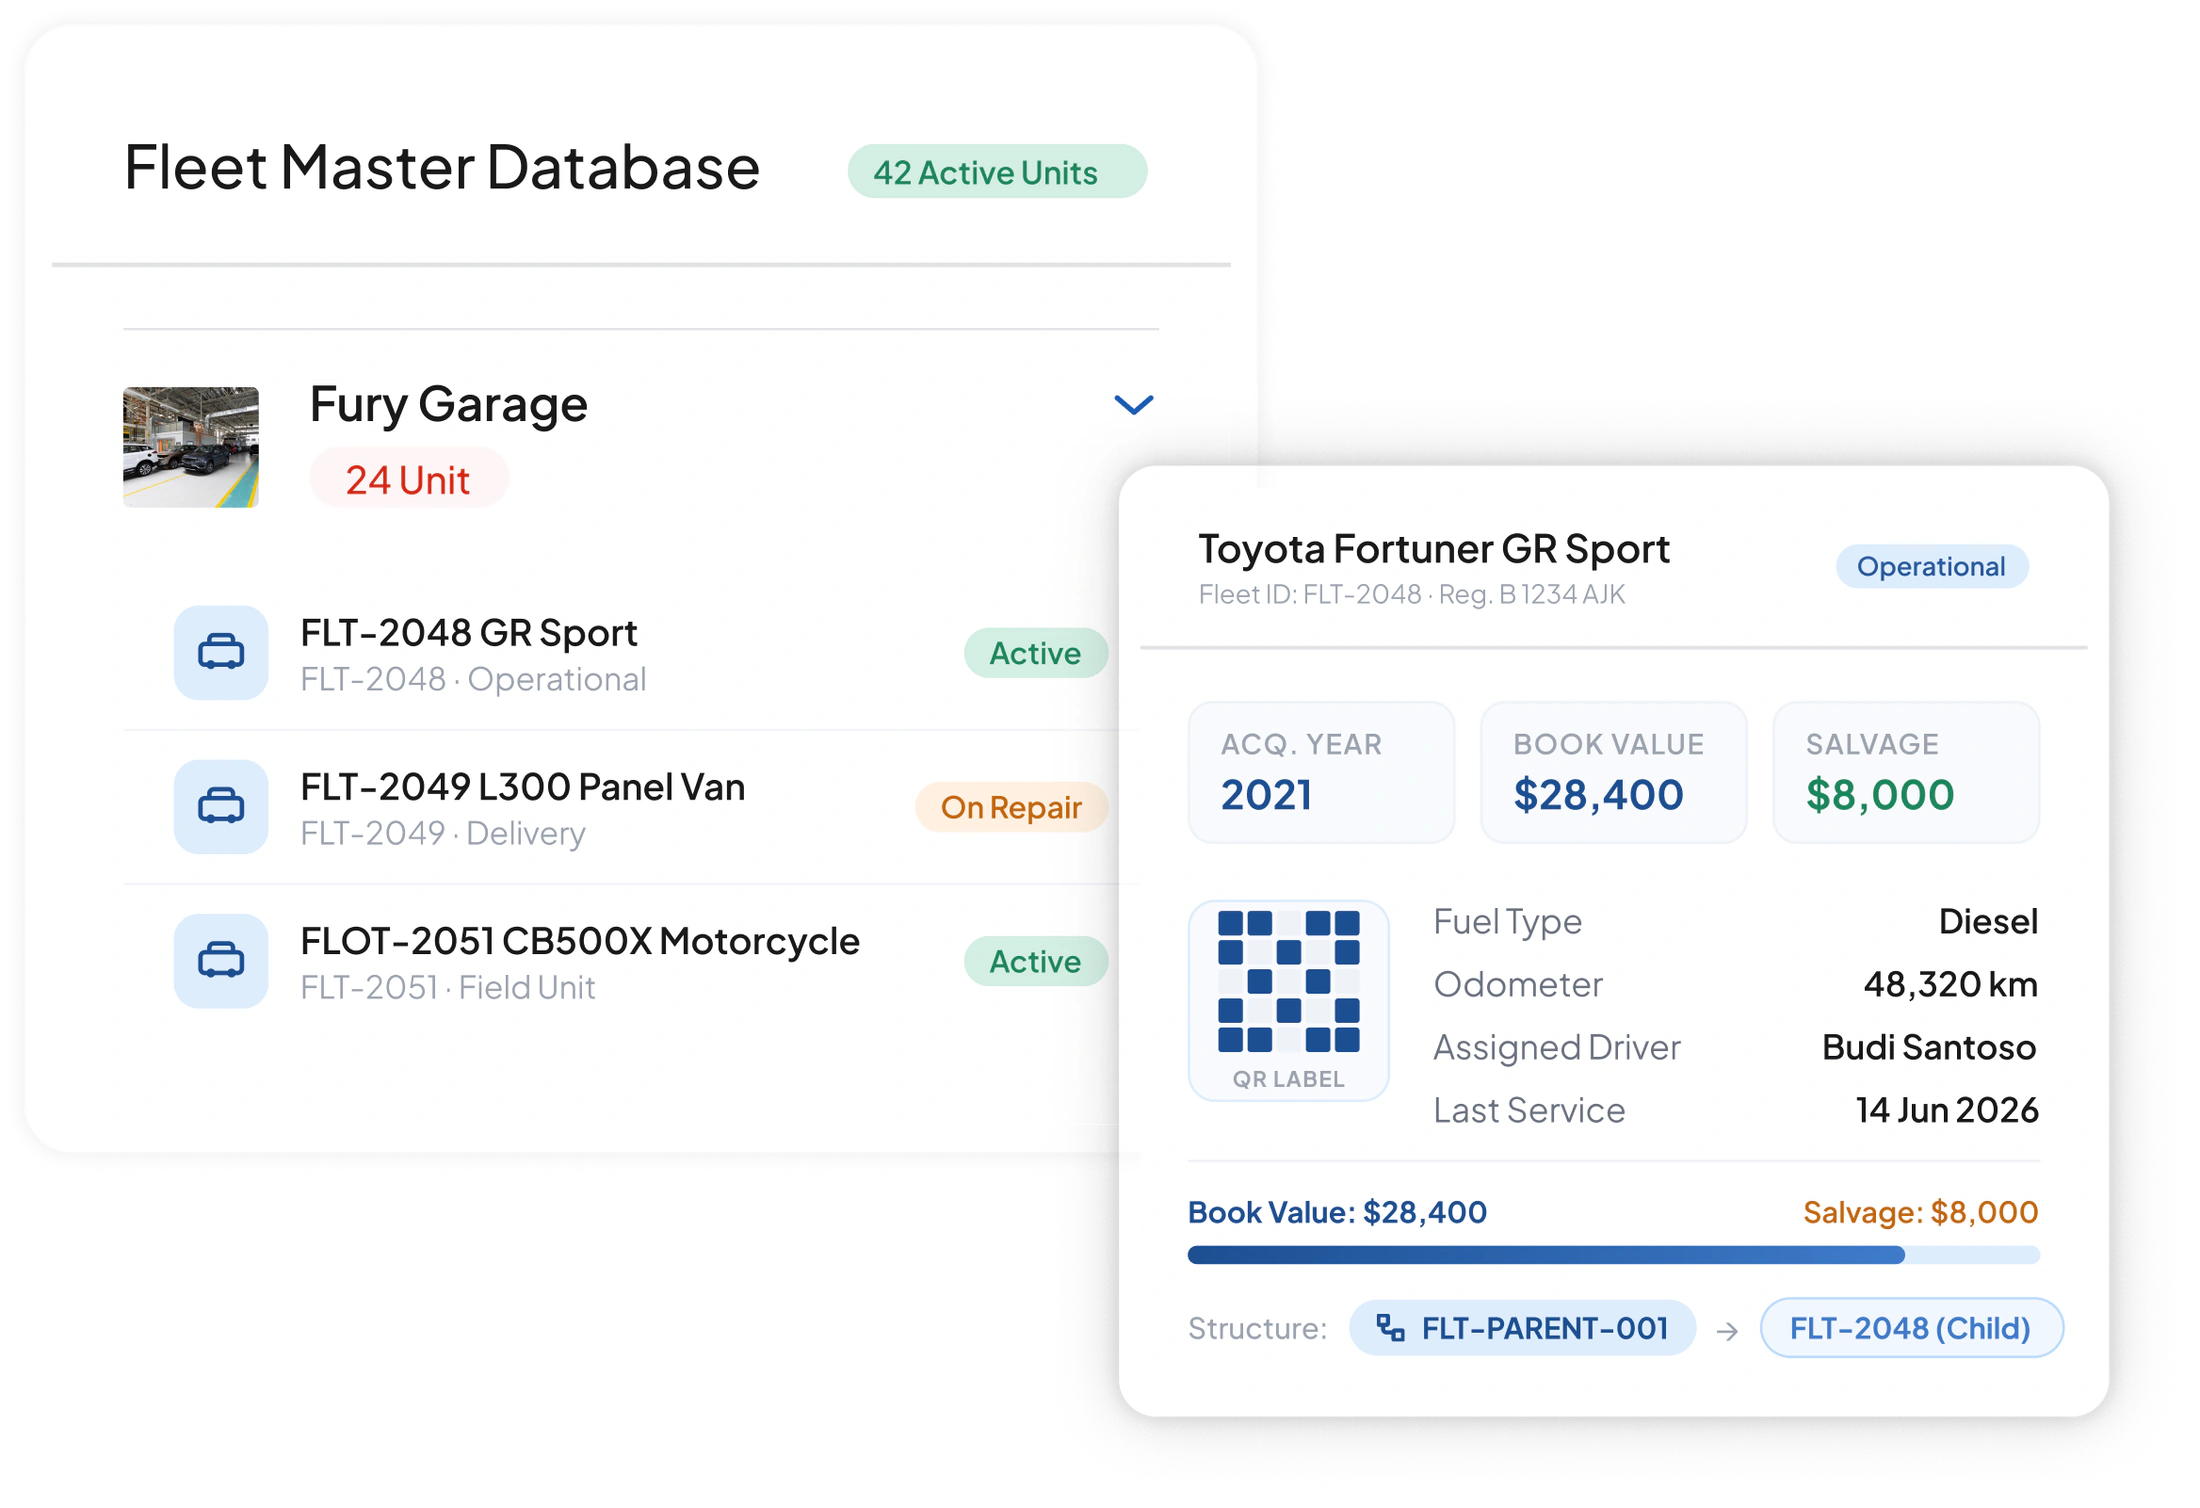The width and height of the screenshot is (2200, 1508).
Task: Click the book value depreciation progress bar
Action: (x=1613, y=1255)
